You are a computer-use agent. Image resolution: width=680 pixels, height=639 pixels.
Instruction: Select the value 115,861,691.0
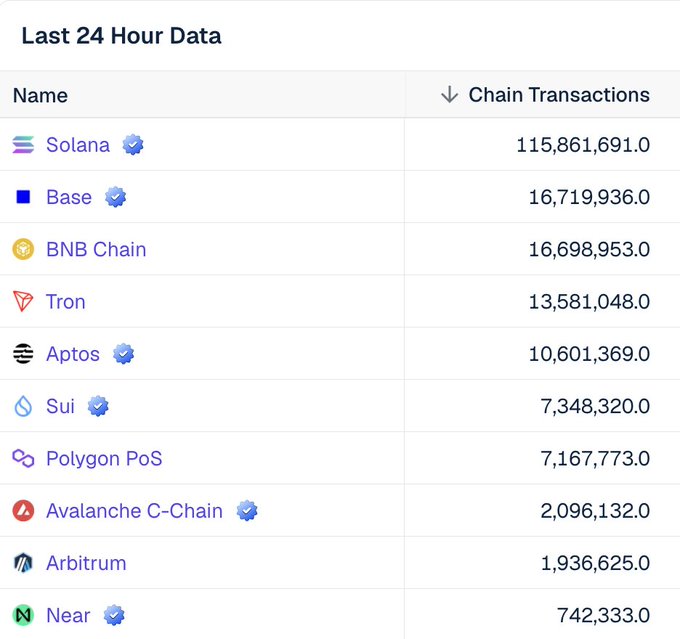(583, 145)
